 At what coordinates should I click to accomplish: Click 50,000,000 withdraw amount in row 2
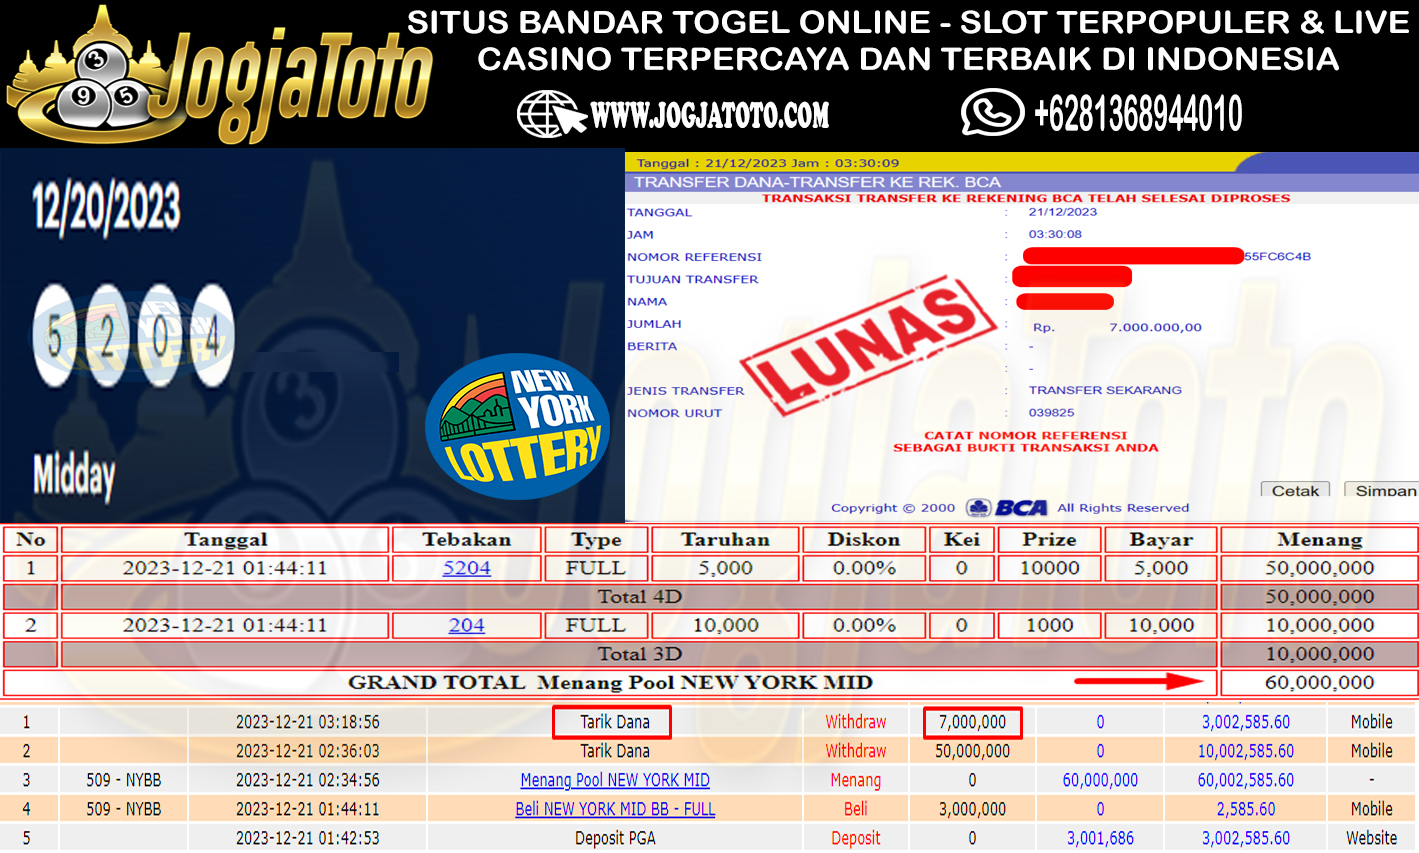(x=972, y=751)
